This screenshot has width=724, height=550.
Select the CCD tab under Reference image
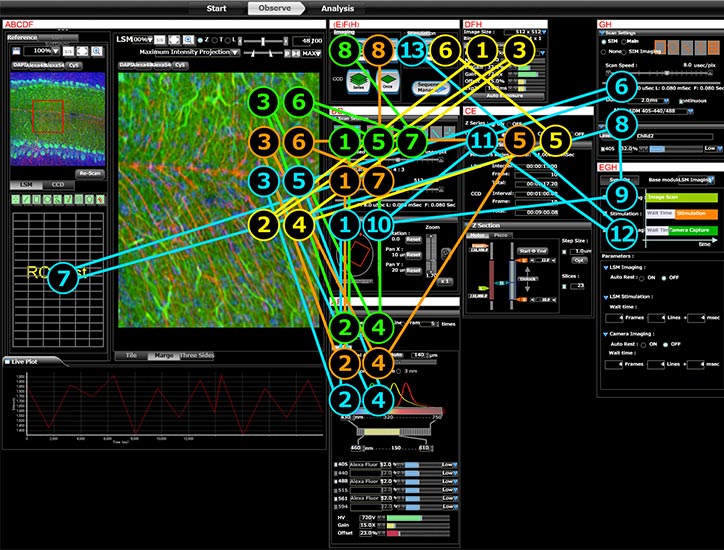pyautogui.click(x=58, y=185)
